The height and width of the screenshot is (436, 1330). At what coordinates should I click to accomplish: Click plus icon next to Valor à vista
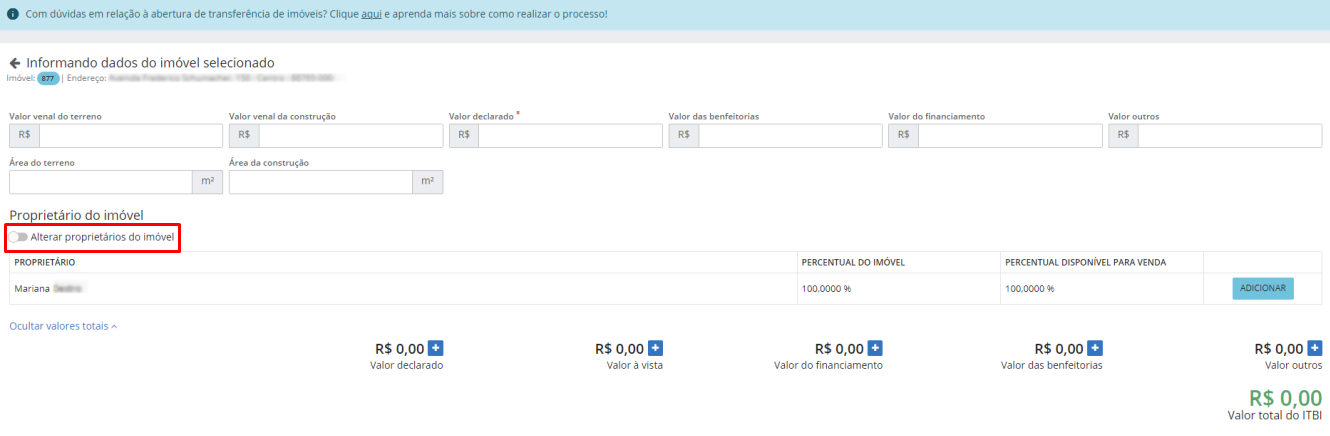coord(655,348)
